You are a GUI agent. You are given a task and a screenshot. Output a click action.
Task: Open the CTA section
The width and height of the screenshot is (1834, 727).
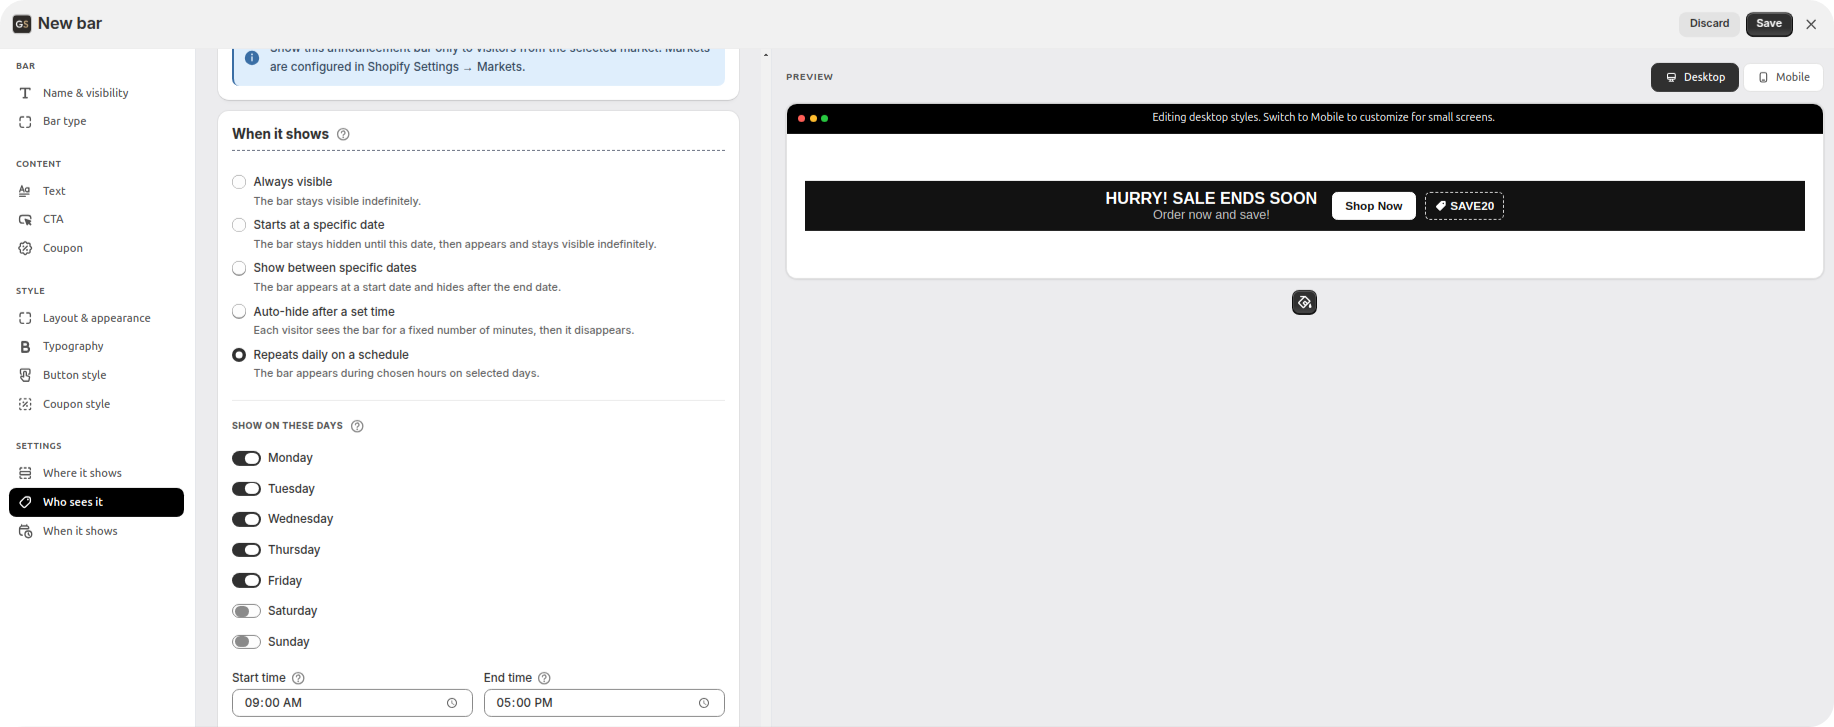[x=96, y=219]
